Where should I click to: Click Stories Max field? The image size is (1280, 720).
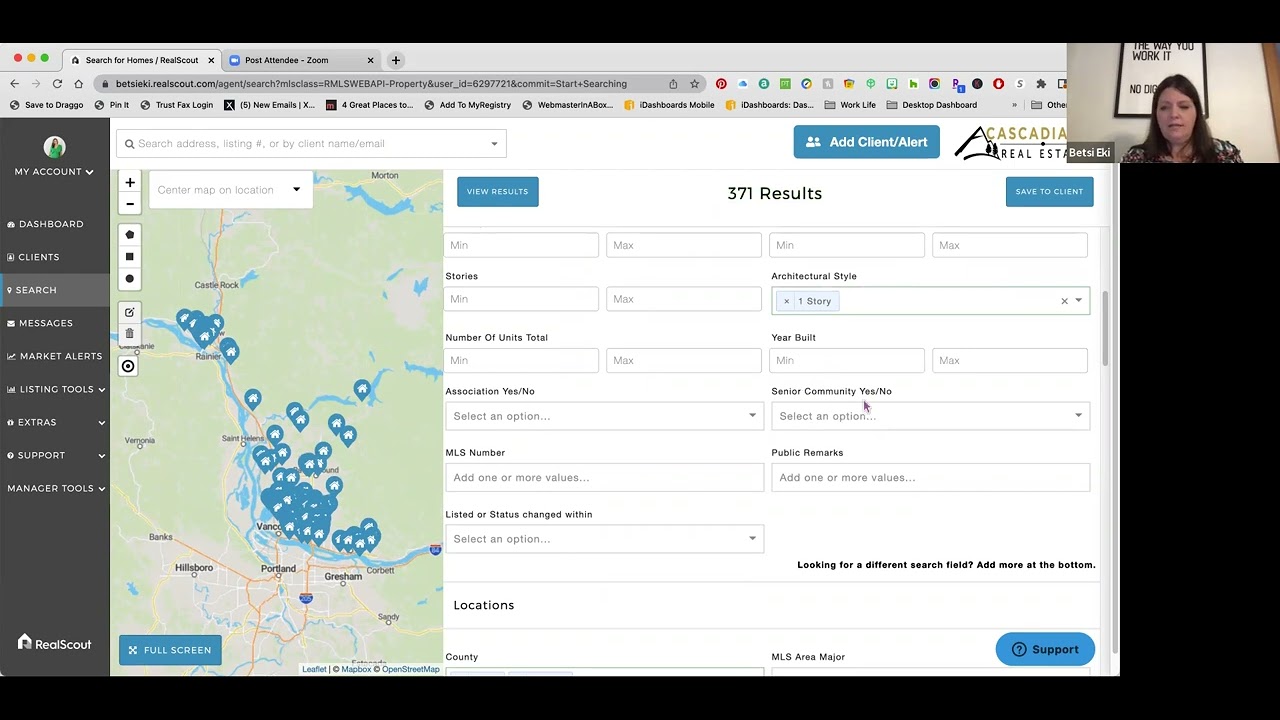click(684, 299)
